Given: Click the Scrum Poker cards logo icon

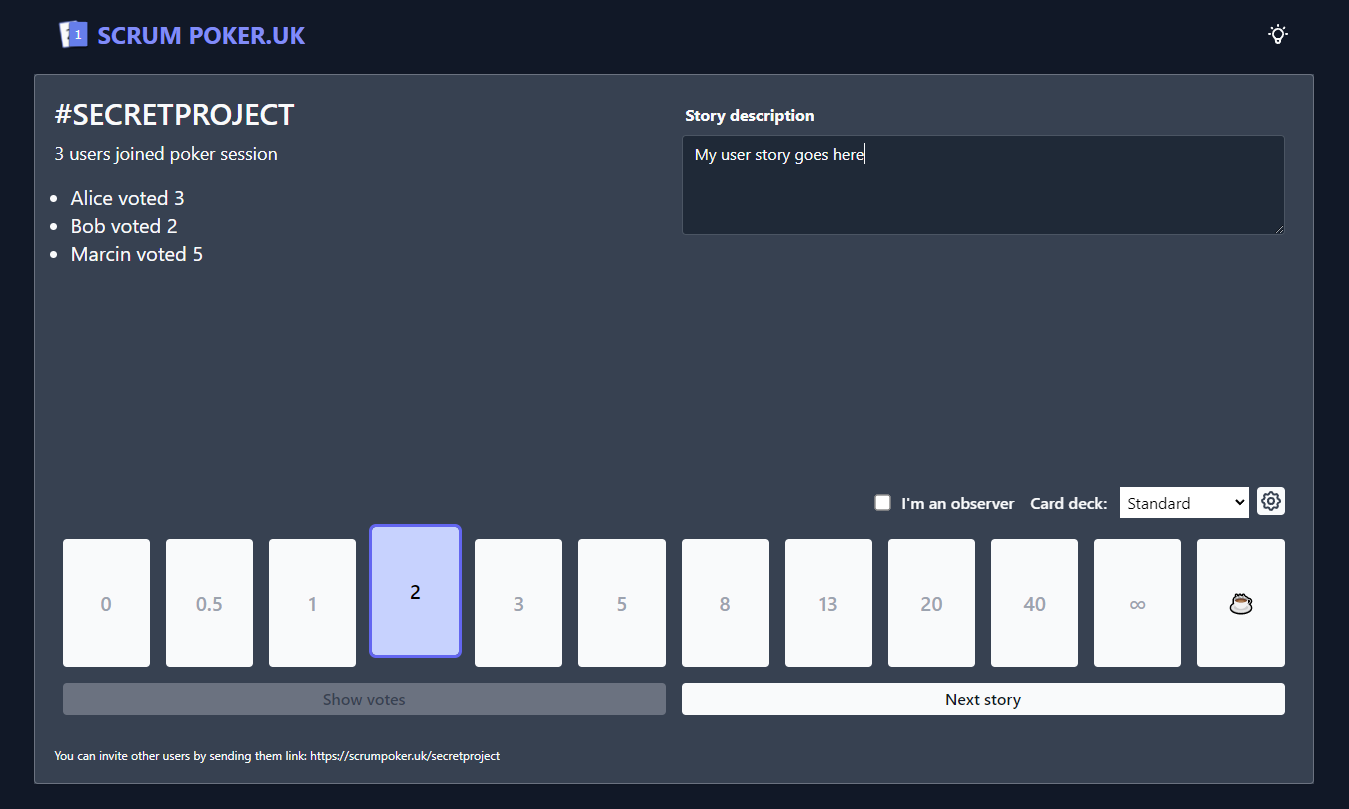Looking at the screenshot, I should point(73,35).
